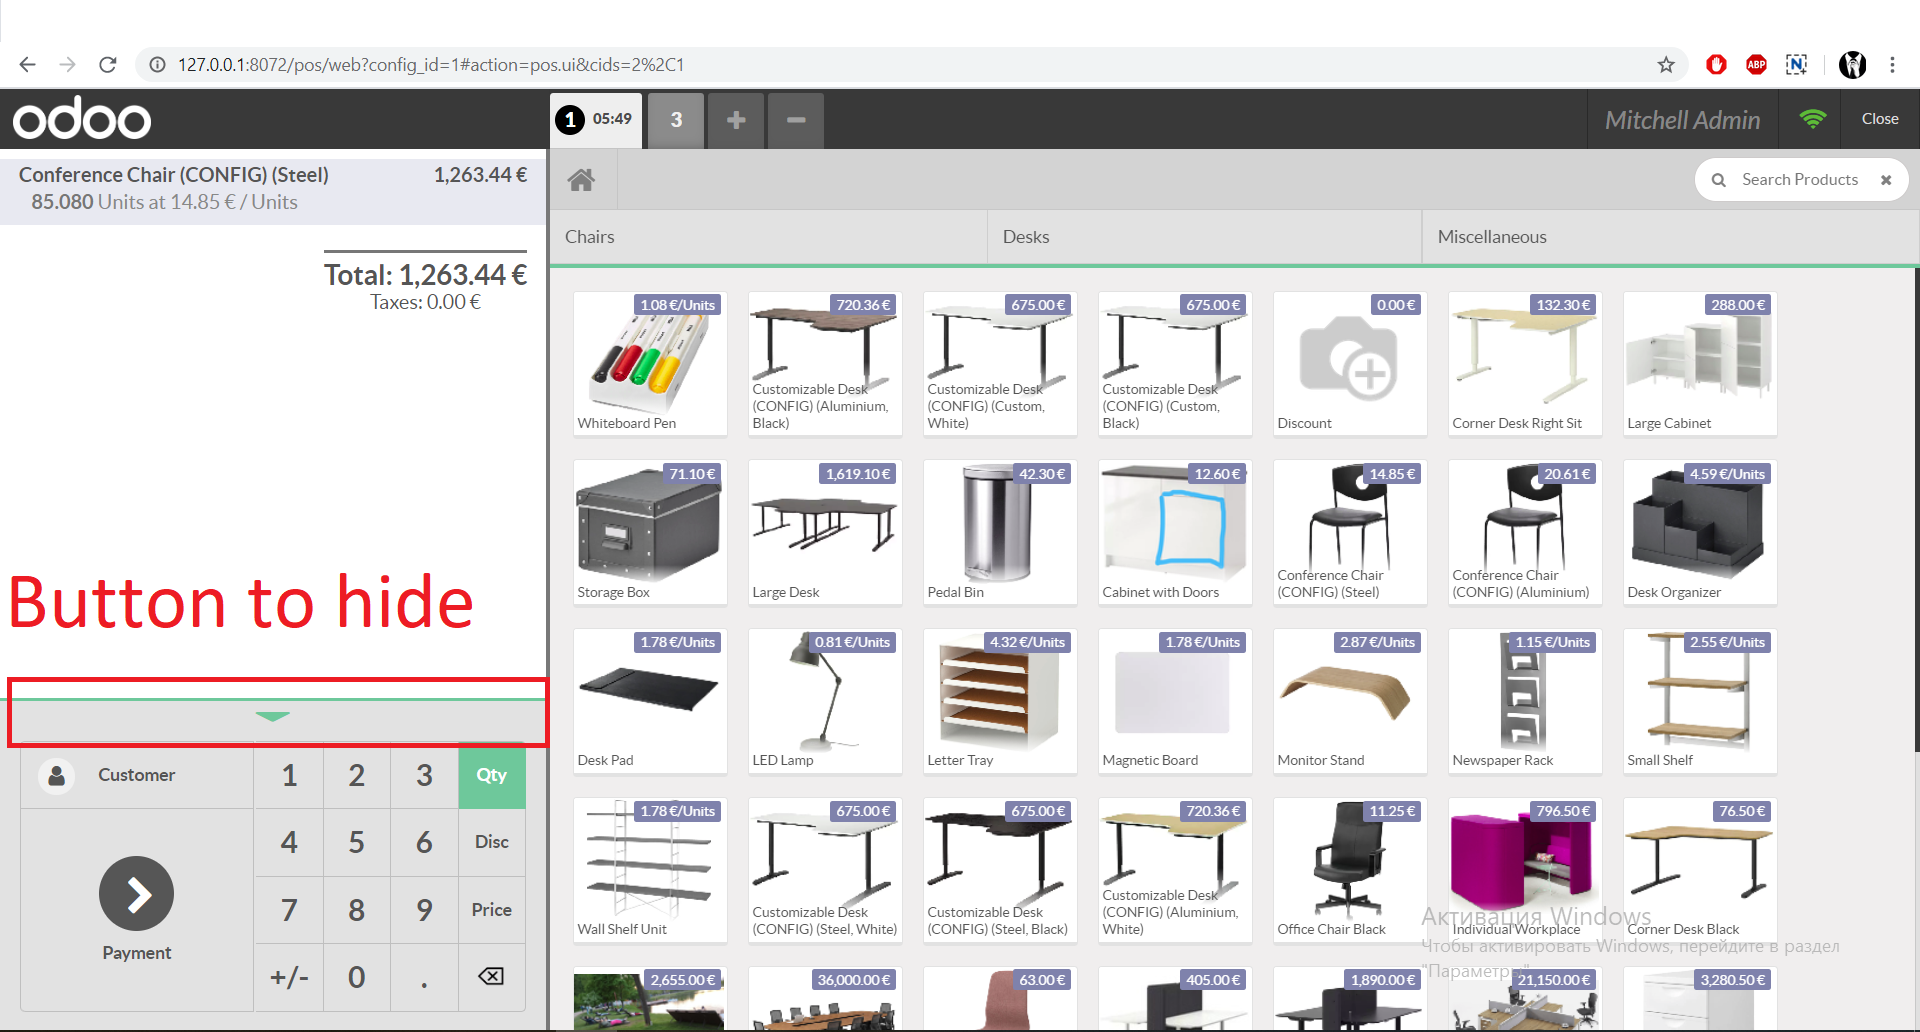Add Desk Pad to the order
Image resolution: width=1920 pixels, height=1032 pixels.
[650, 701]
